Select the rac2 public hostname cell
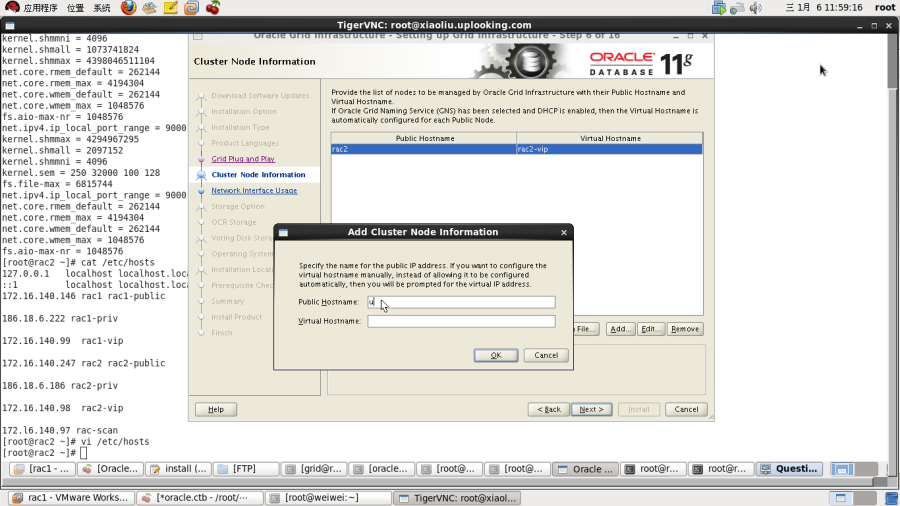900x506 pixels. click(x=424, y=149)
